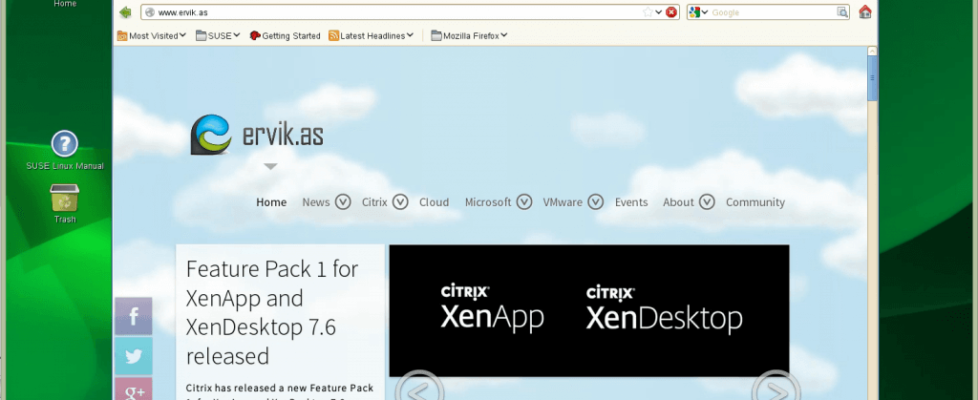Go to previous slide arrow
The width and height of the screenshot is (978, 400).
coord(419,387)
